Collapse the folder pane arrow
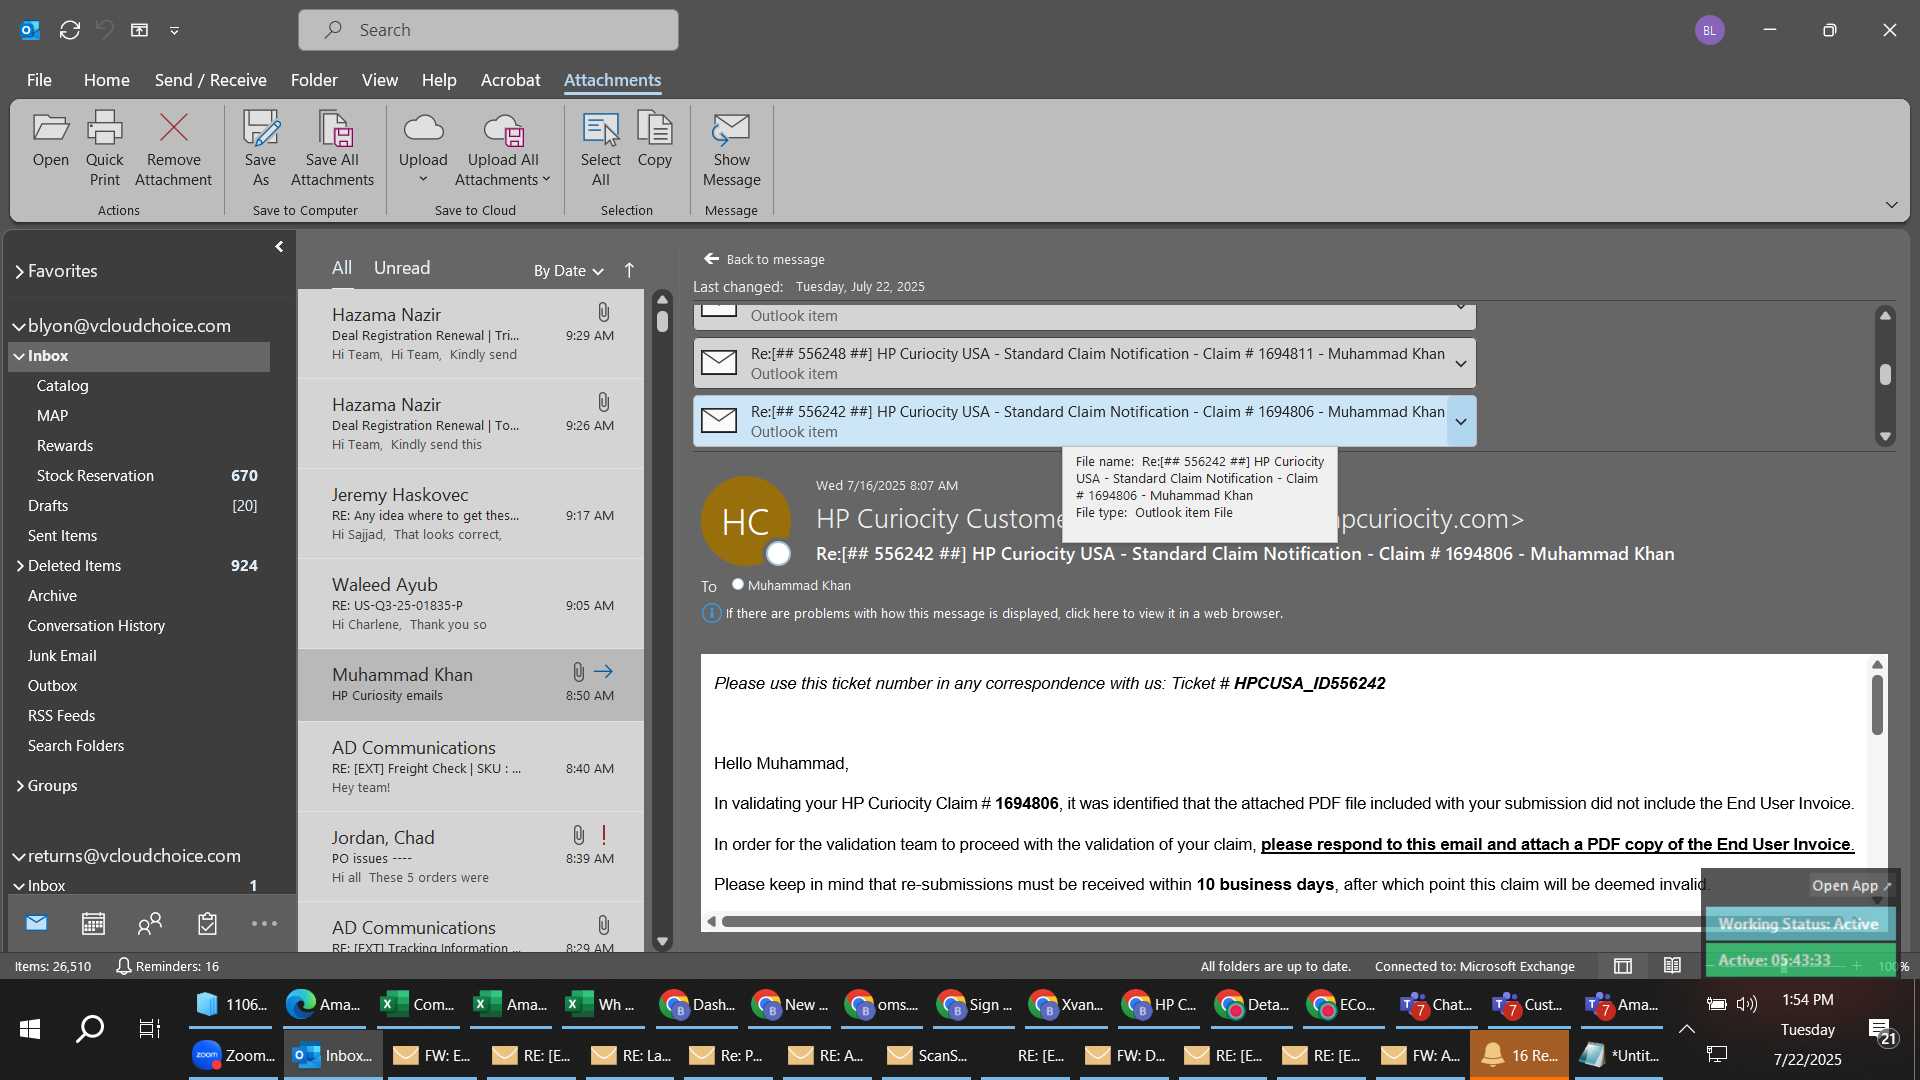The height and width of the screenshot is (1080, 1920). coord(279,247)
